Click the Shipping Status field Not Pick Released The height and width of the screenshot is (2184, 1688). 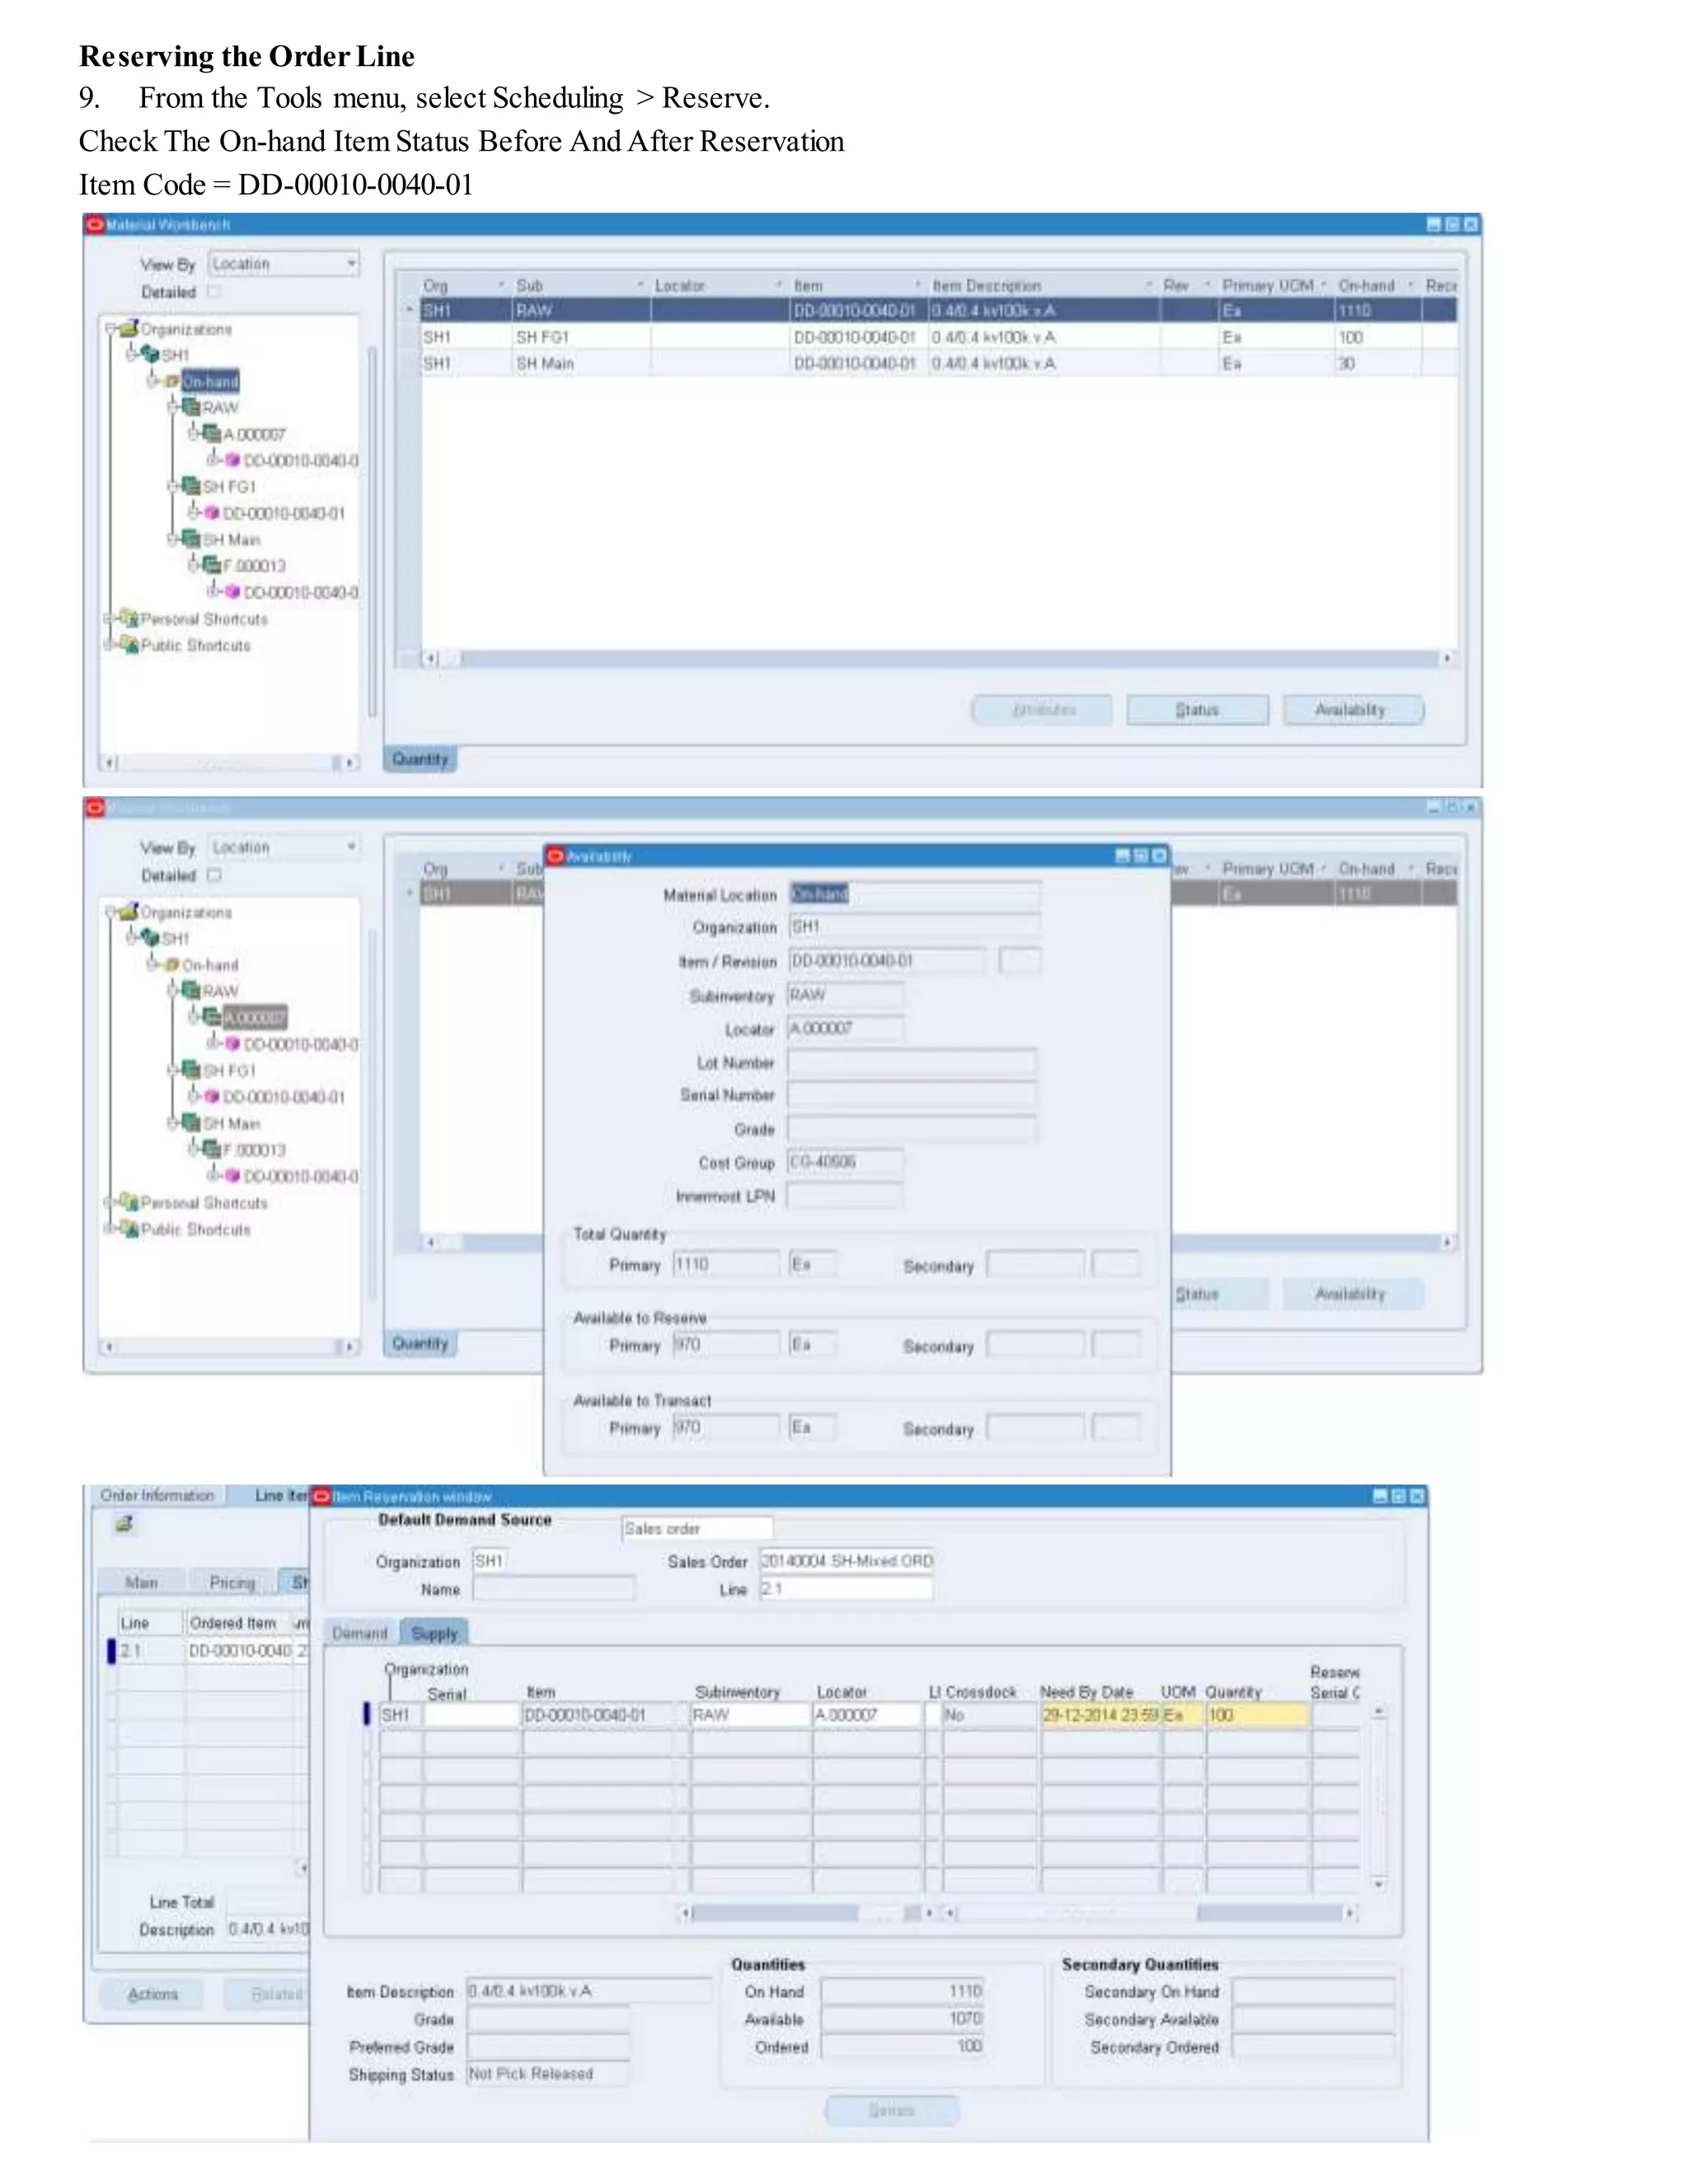pyautogui.click(x=549, y=2074)
